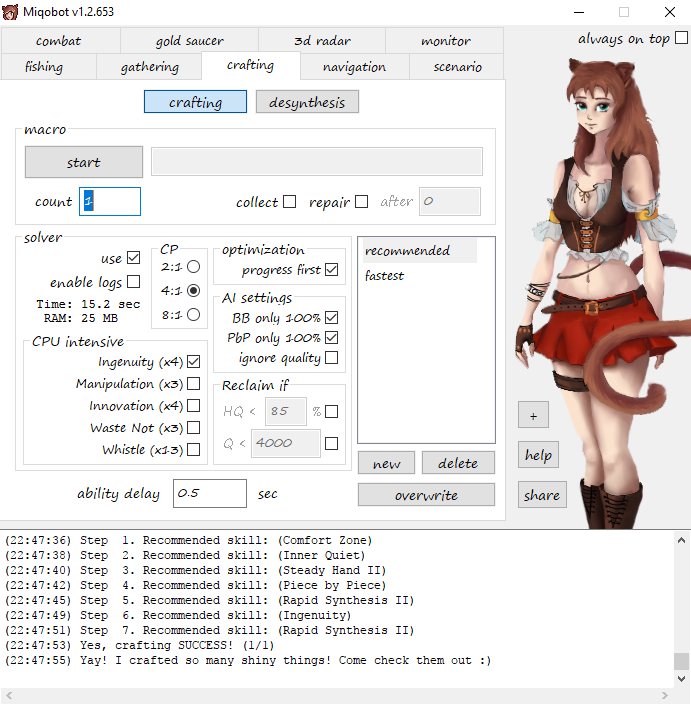Click the Miqo'te character image
Viewport: 691px width, 704px height.
[602, 292]
